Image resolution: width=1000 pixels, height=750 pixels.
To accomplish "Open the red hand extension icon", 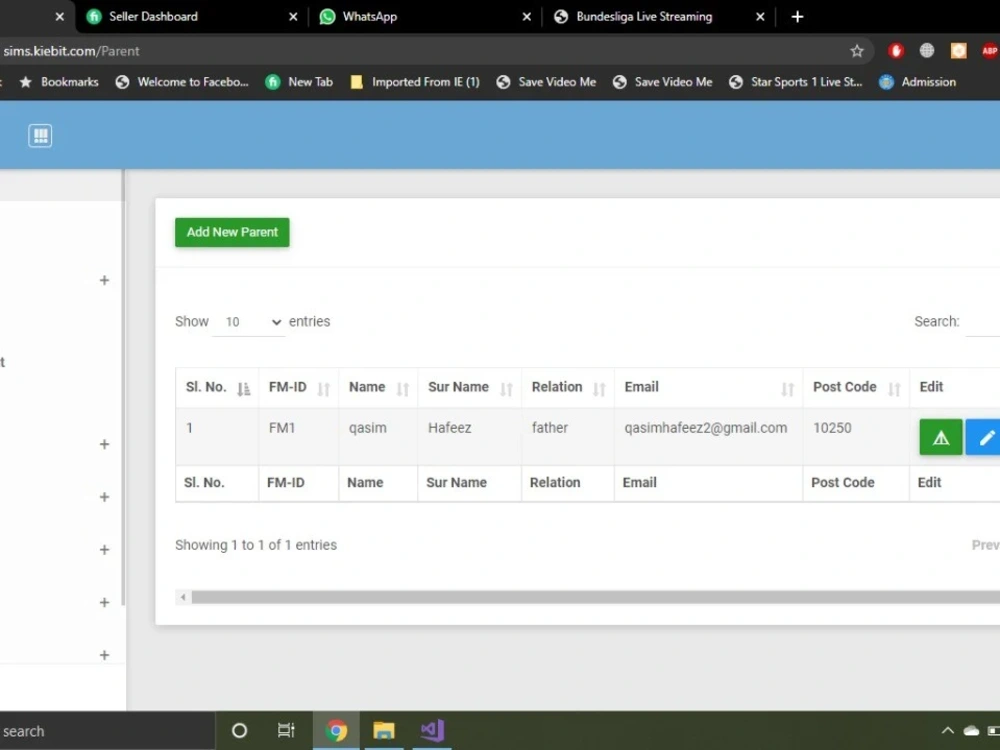I will pyautogui.click(x=895, y=51).
